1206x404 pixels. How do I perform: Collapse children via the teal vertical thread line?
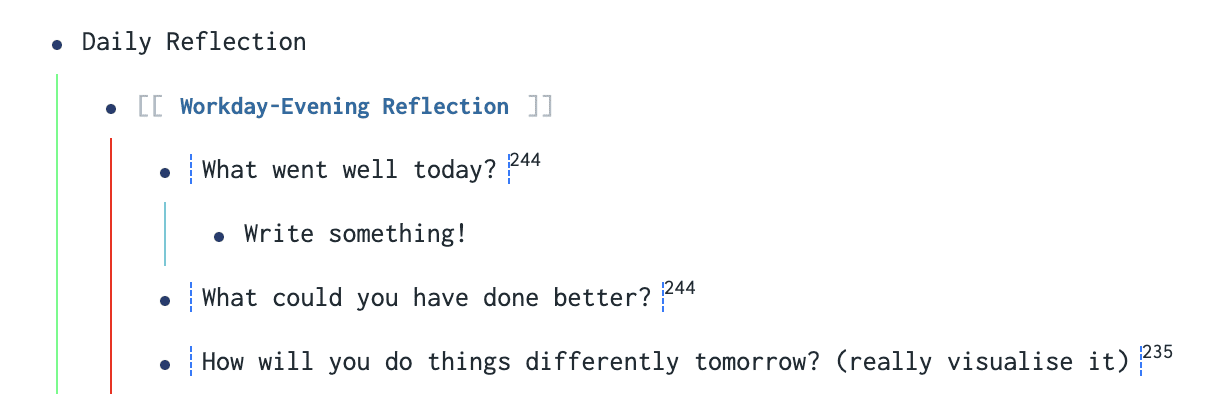(x=165, y=234)
